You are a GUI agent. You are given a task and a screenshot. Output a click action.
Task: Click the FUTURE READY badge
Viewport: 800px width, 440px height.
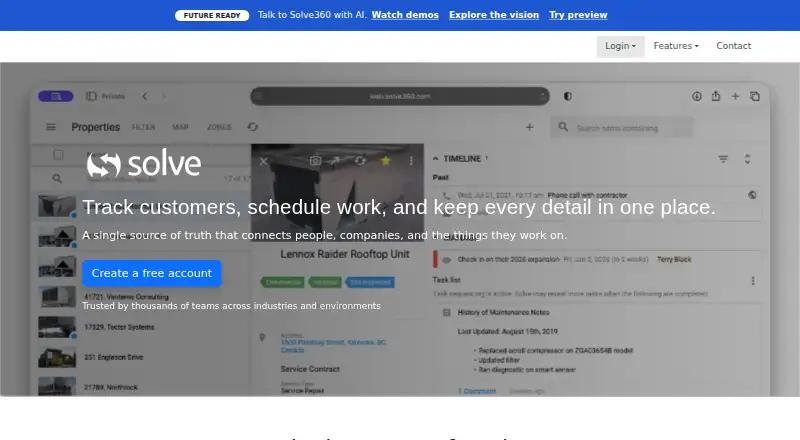tap(212, 15)
